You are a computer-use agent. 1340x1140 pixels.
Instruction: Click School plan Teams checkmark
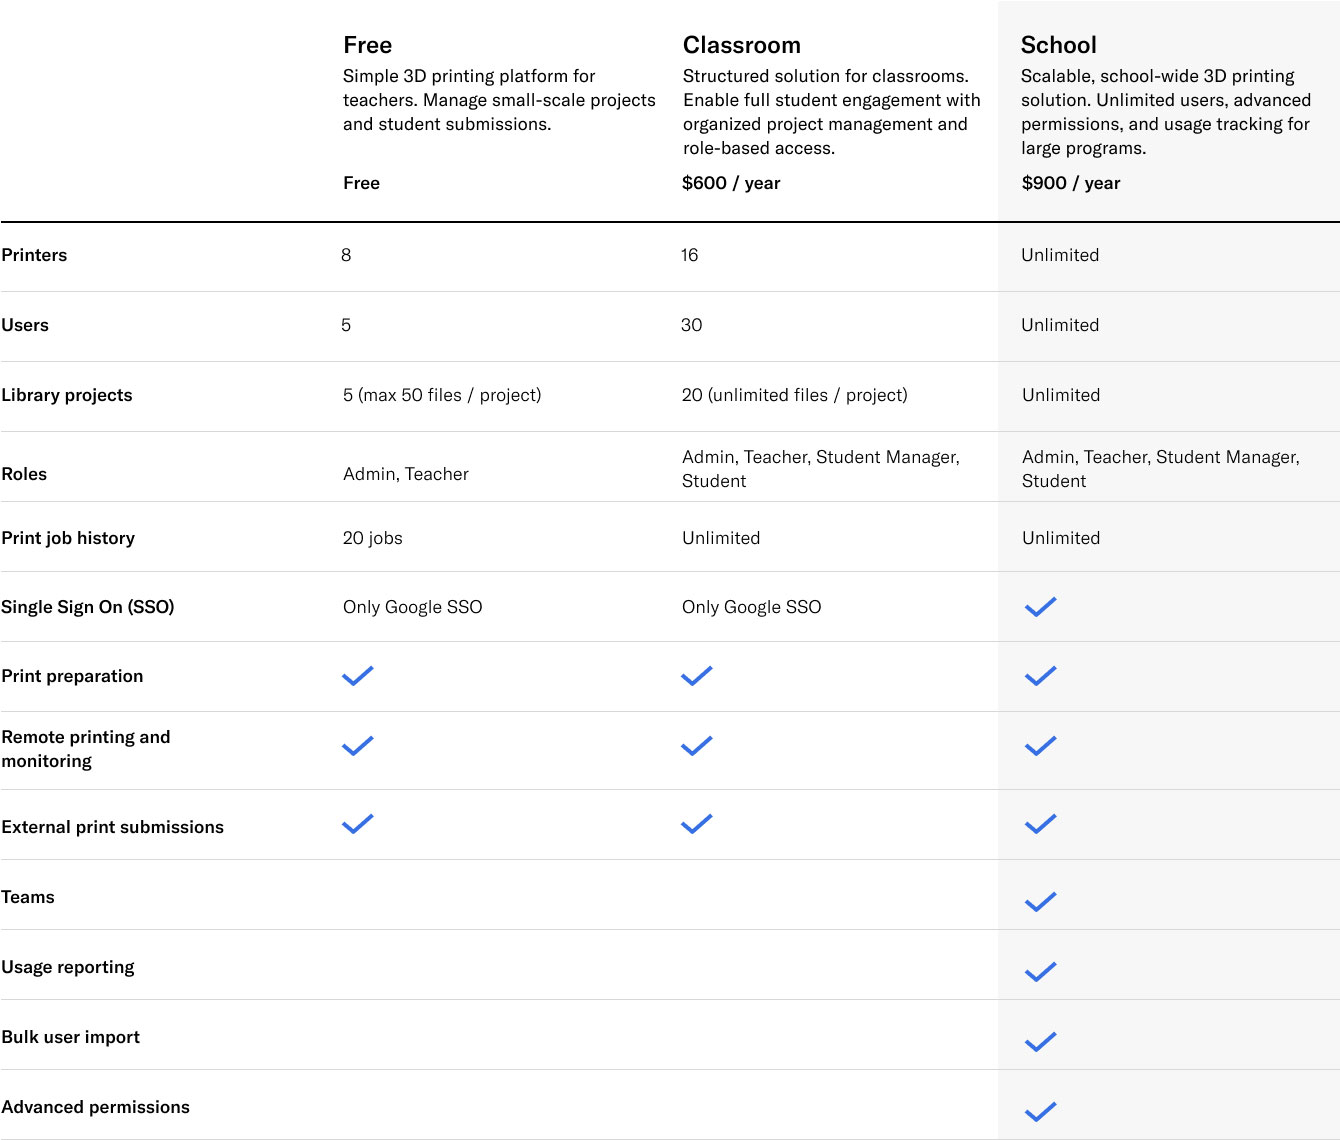(1040, 902)
